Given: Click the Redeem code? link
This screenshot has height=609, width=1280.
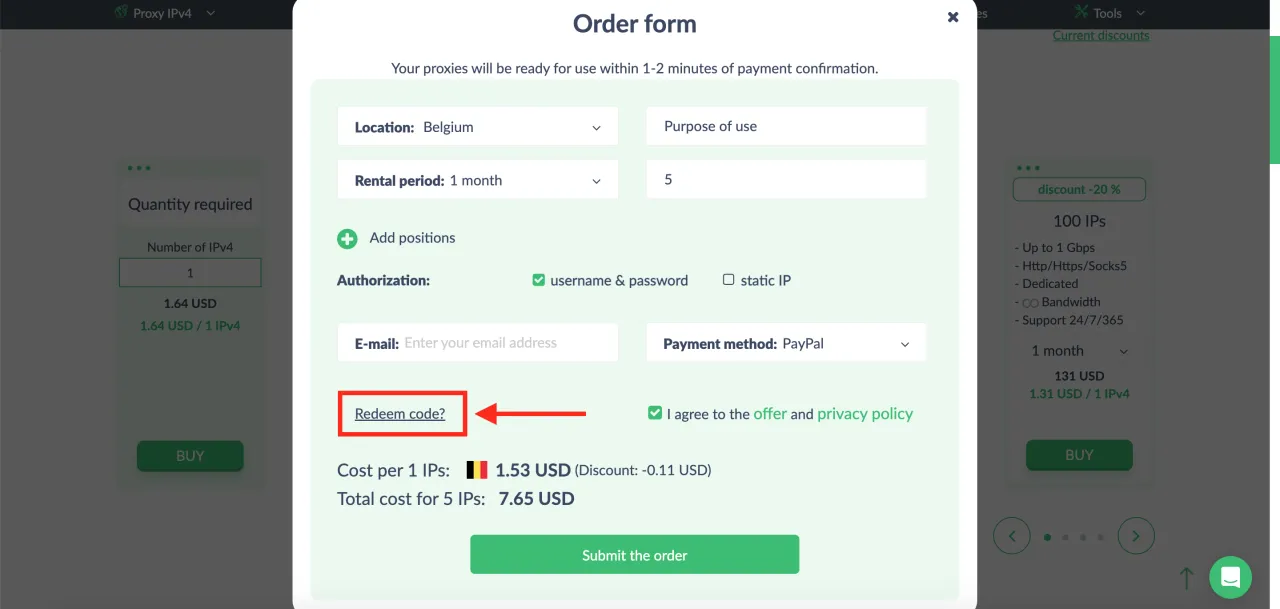Looking at the screenshot, I should point(400,414).
